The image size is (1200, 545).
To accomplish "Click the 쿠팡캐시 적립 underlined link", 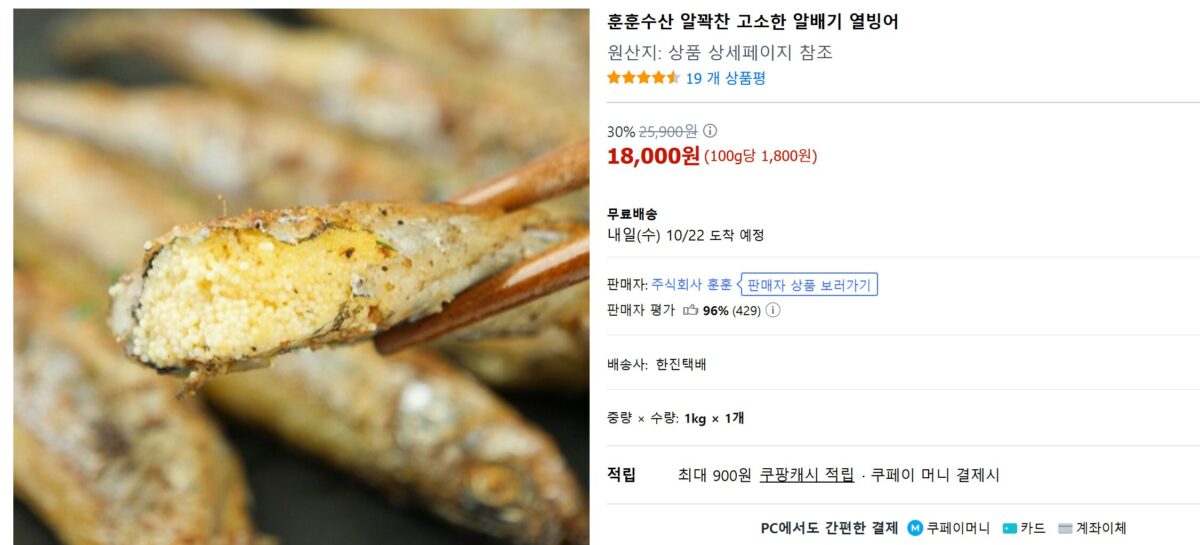I will (x=807, y=475).
